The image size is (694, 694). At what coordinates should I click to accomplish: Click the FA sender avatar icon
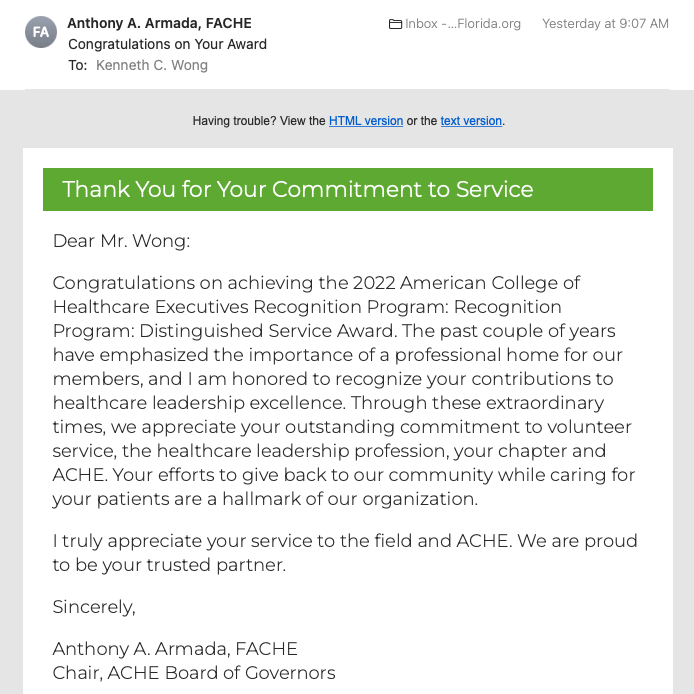[x=41, y=32]
